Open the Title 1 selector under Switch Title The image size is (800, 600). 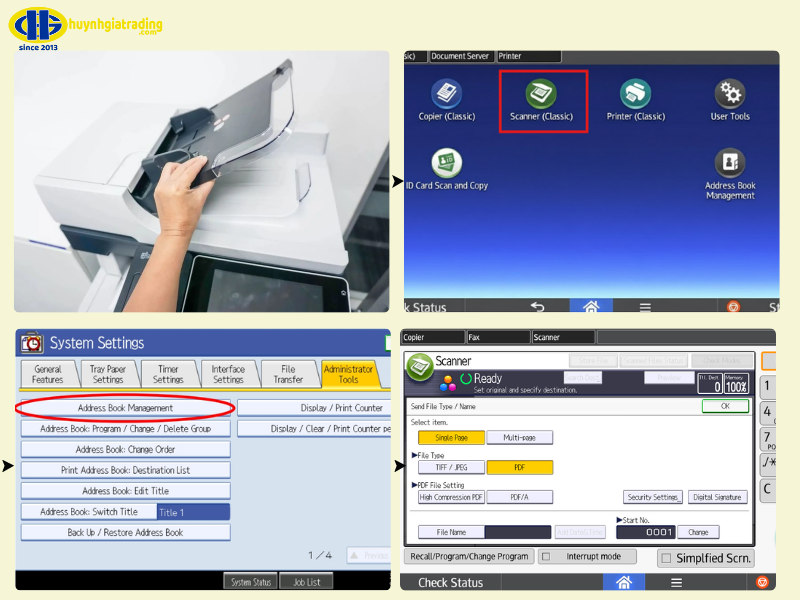195,511
